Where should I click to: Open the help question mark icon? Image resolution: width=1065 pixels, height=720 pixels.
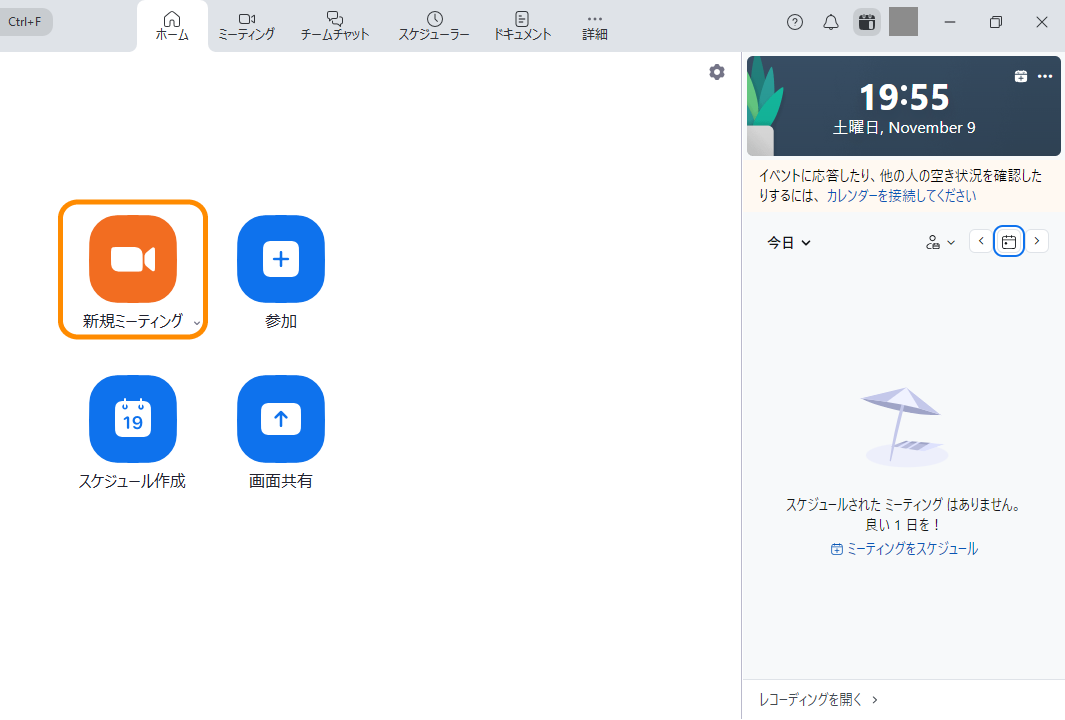point(795,22)
